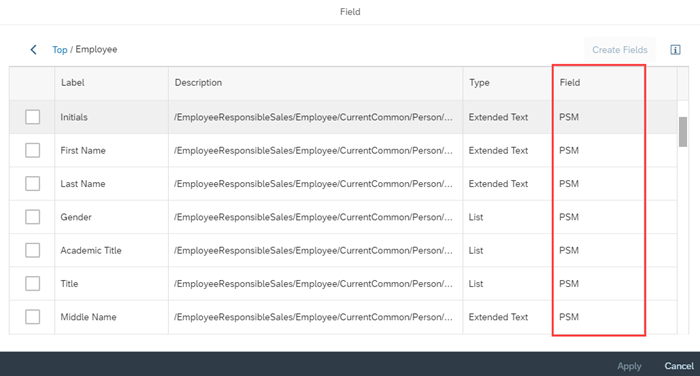Tick the Initials row checkbox
The height and width of the screenshot is (376, 700).
pos(33,117)
